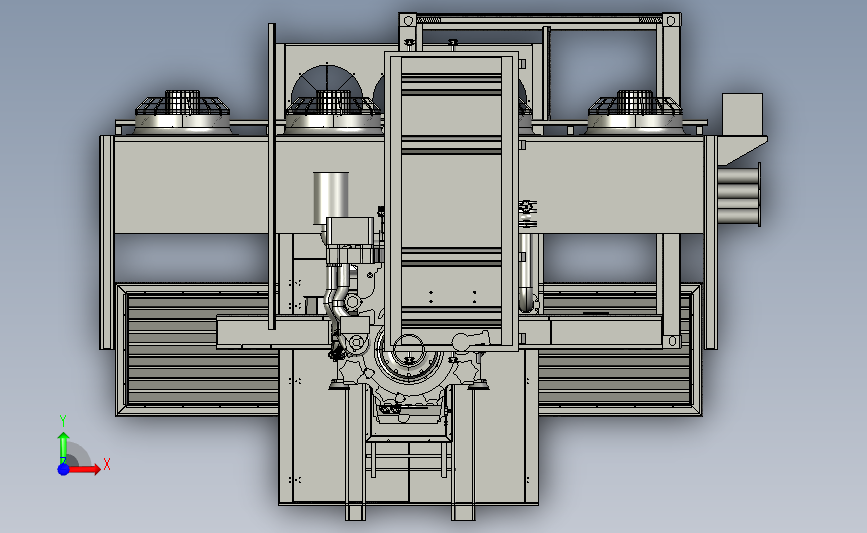867x533 pixels.
Task: Select the silver cylindrical canister on the engine
Action: point(331,198)
